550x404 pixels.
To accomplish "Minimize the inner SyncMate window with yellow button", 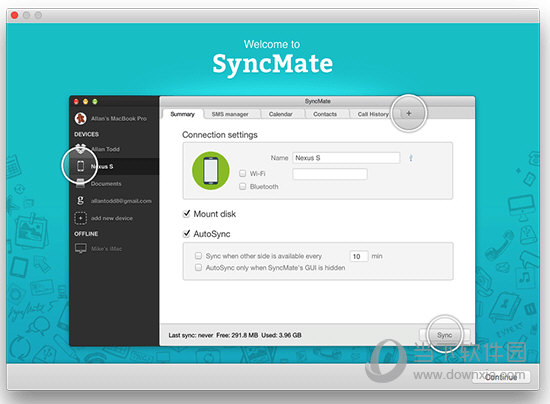I will point(85,102).
